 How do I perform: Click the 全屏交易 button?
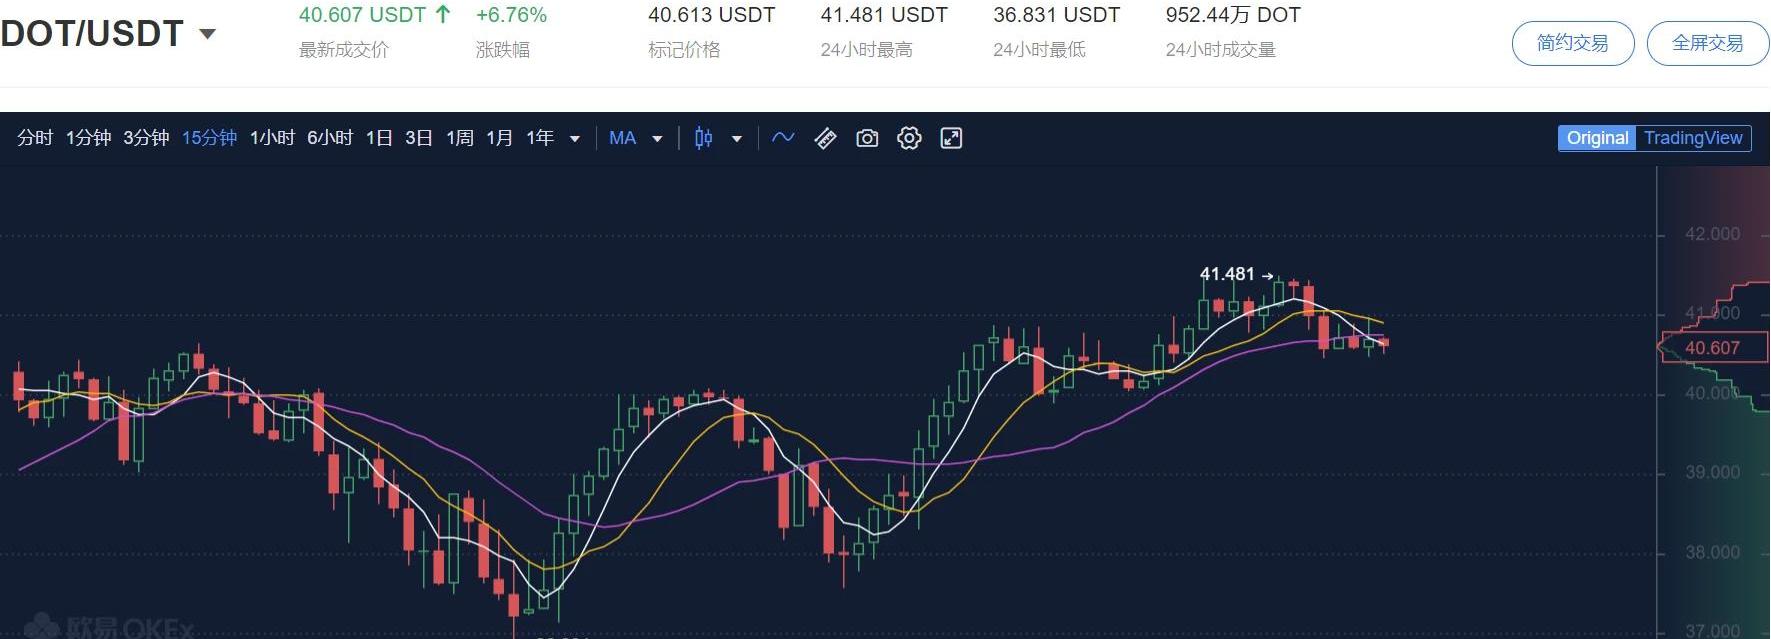click(1707, 44)
